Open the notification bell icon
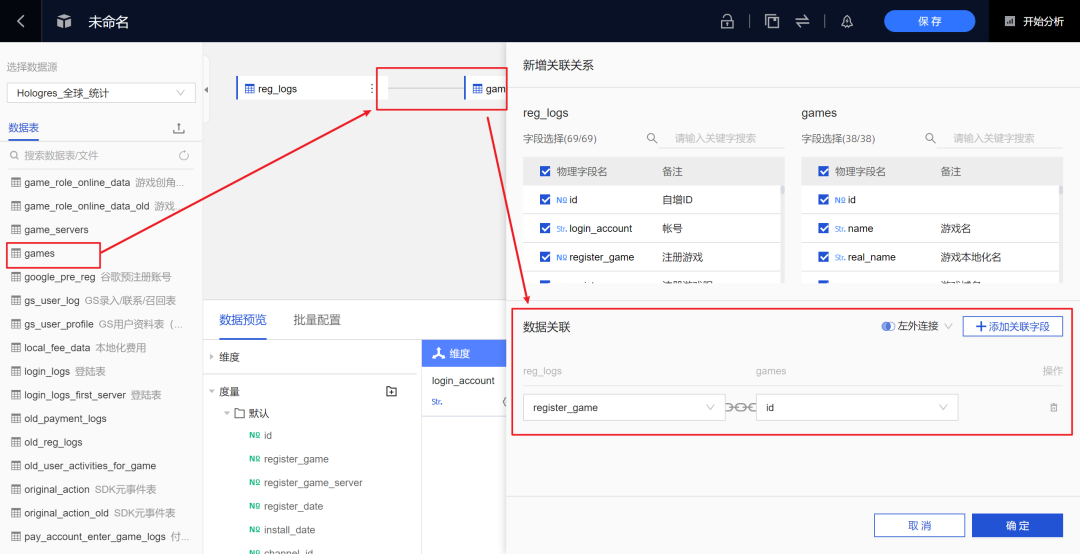Screen dimensions: 1080x554 pos(847,21)
